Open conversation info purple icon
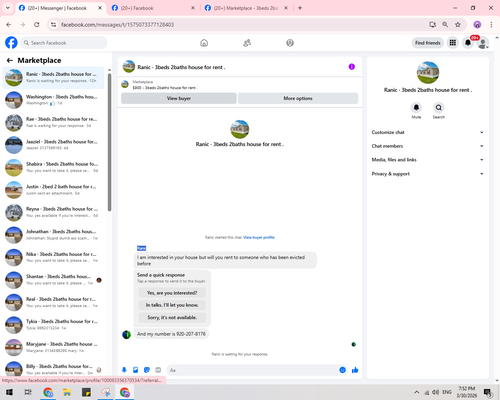Screen dimensions: 500x400 pos(352,67)
